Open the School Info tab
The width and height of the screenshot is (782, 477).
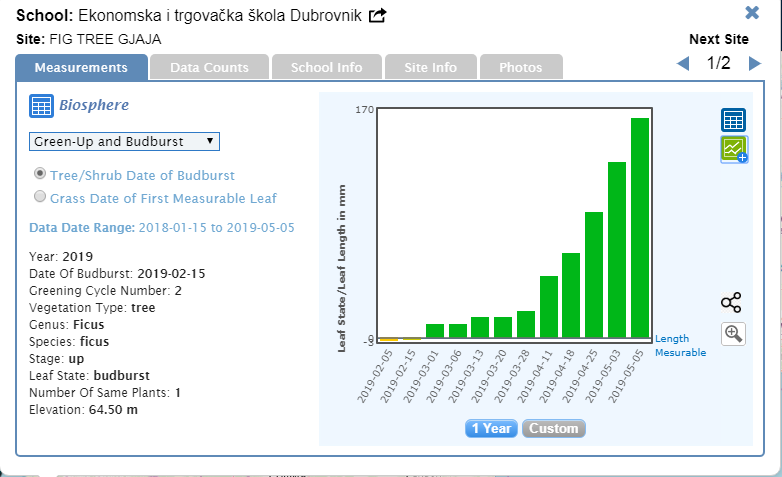(326, 68)
